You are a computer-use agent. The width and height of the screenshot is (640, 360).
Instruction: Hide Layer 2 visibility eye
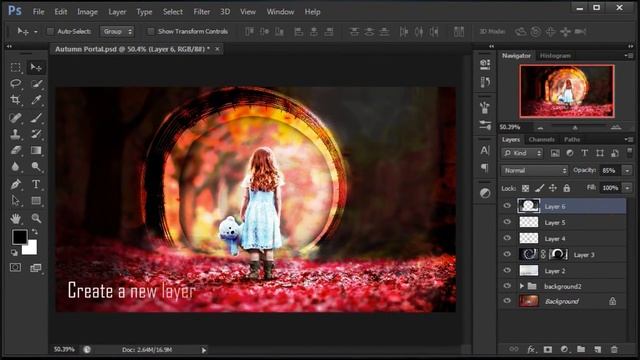(507, 270)
